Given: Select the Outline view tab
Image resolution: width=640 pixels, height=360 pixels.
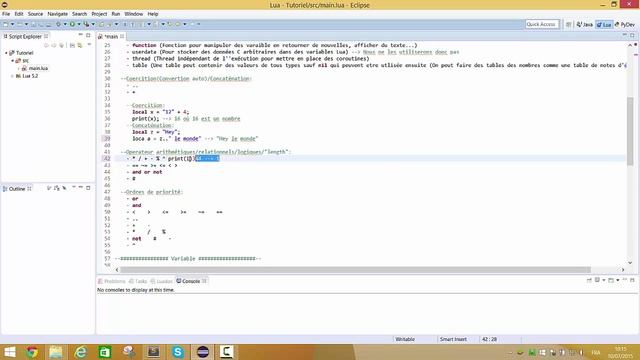Looking at the screenshot, I should coord(17,189).
